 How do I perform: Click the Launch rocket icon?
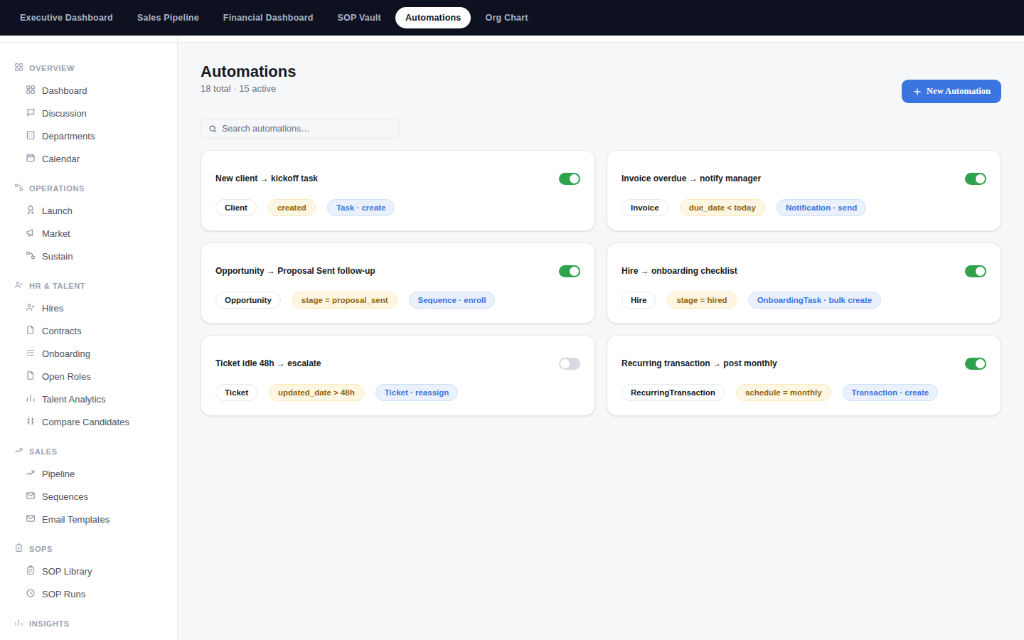tap(30, 210)
